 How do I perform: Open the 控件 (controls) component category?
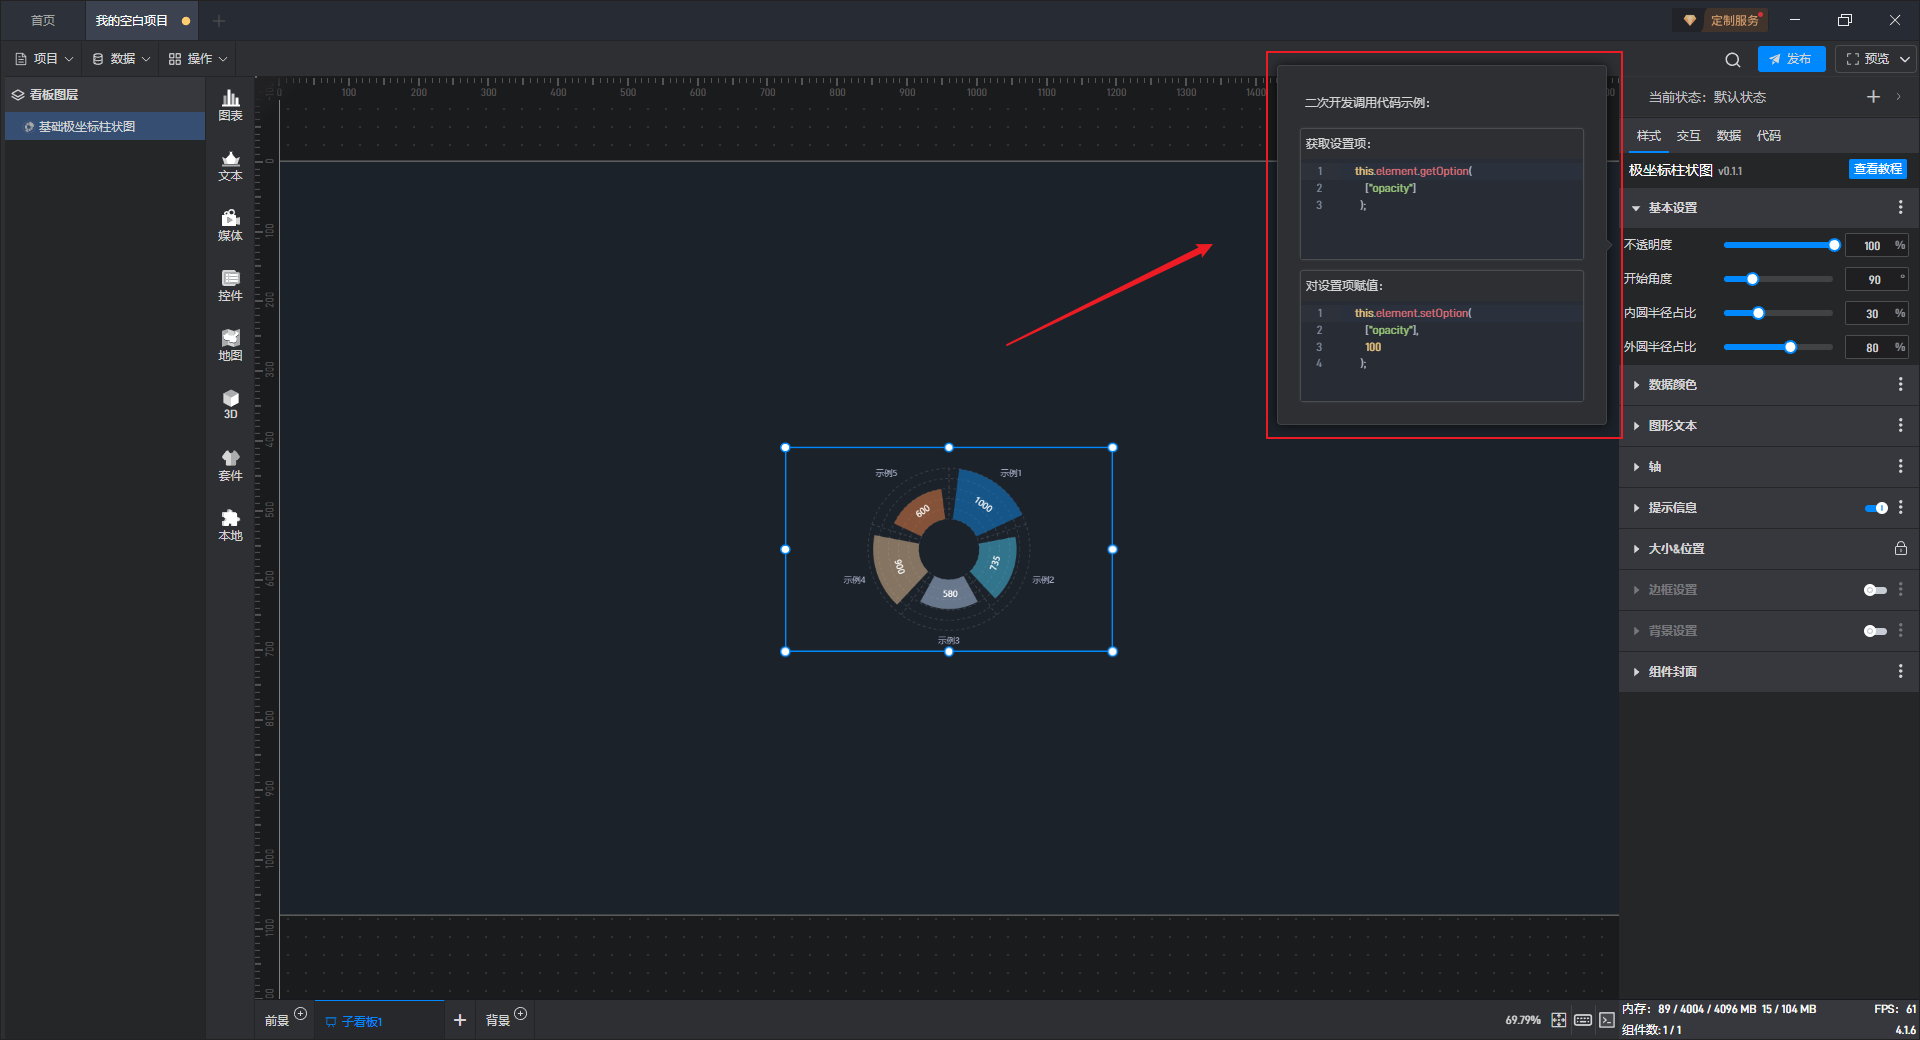[230, 285]
